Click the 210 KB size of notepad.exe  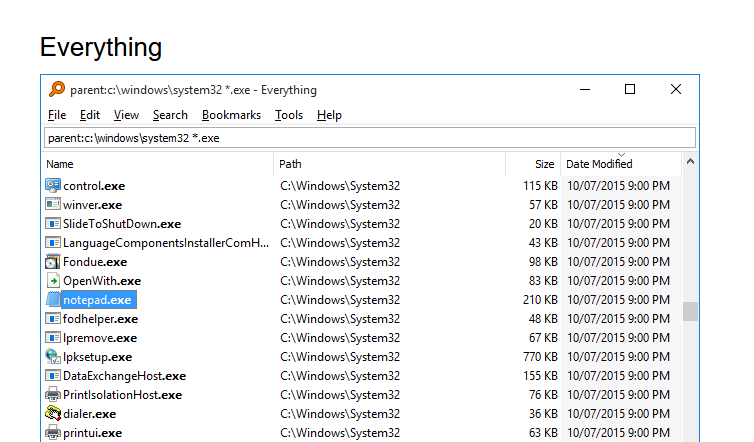[540, 300]
